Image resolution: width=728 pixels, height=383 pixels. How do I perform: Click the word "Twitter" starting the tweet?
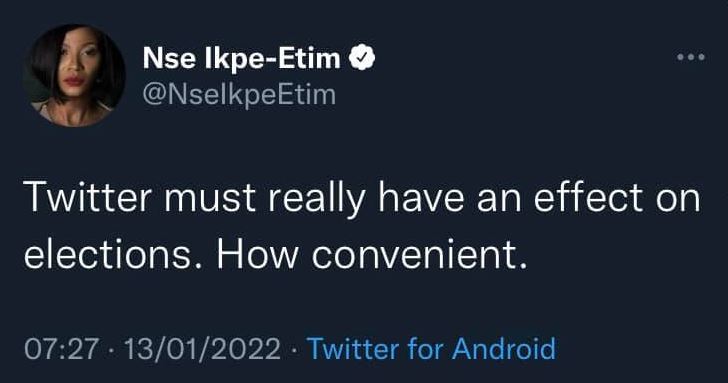point(88,197)
